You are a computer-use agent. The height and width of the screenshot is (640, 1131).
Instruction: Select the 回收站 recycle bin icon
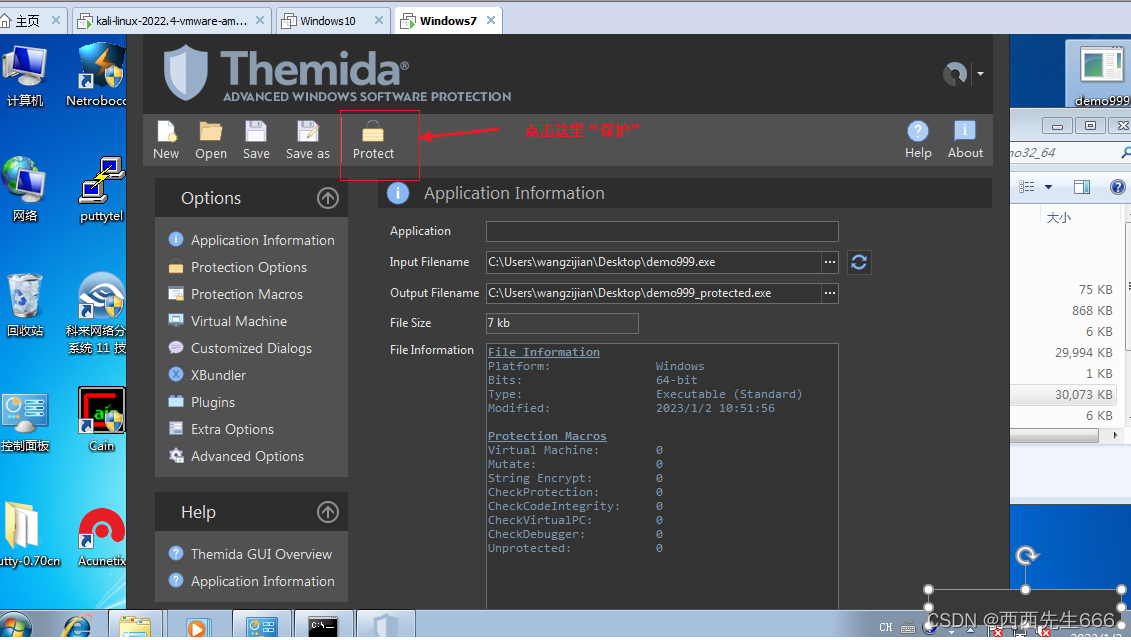(25, 304)
